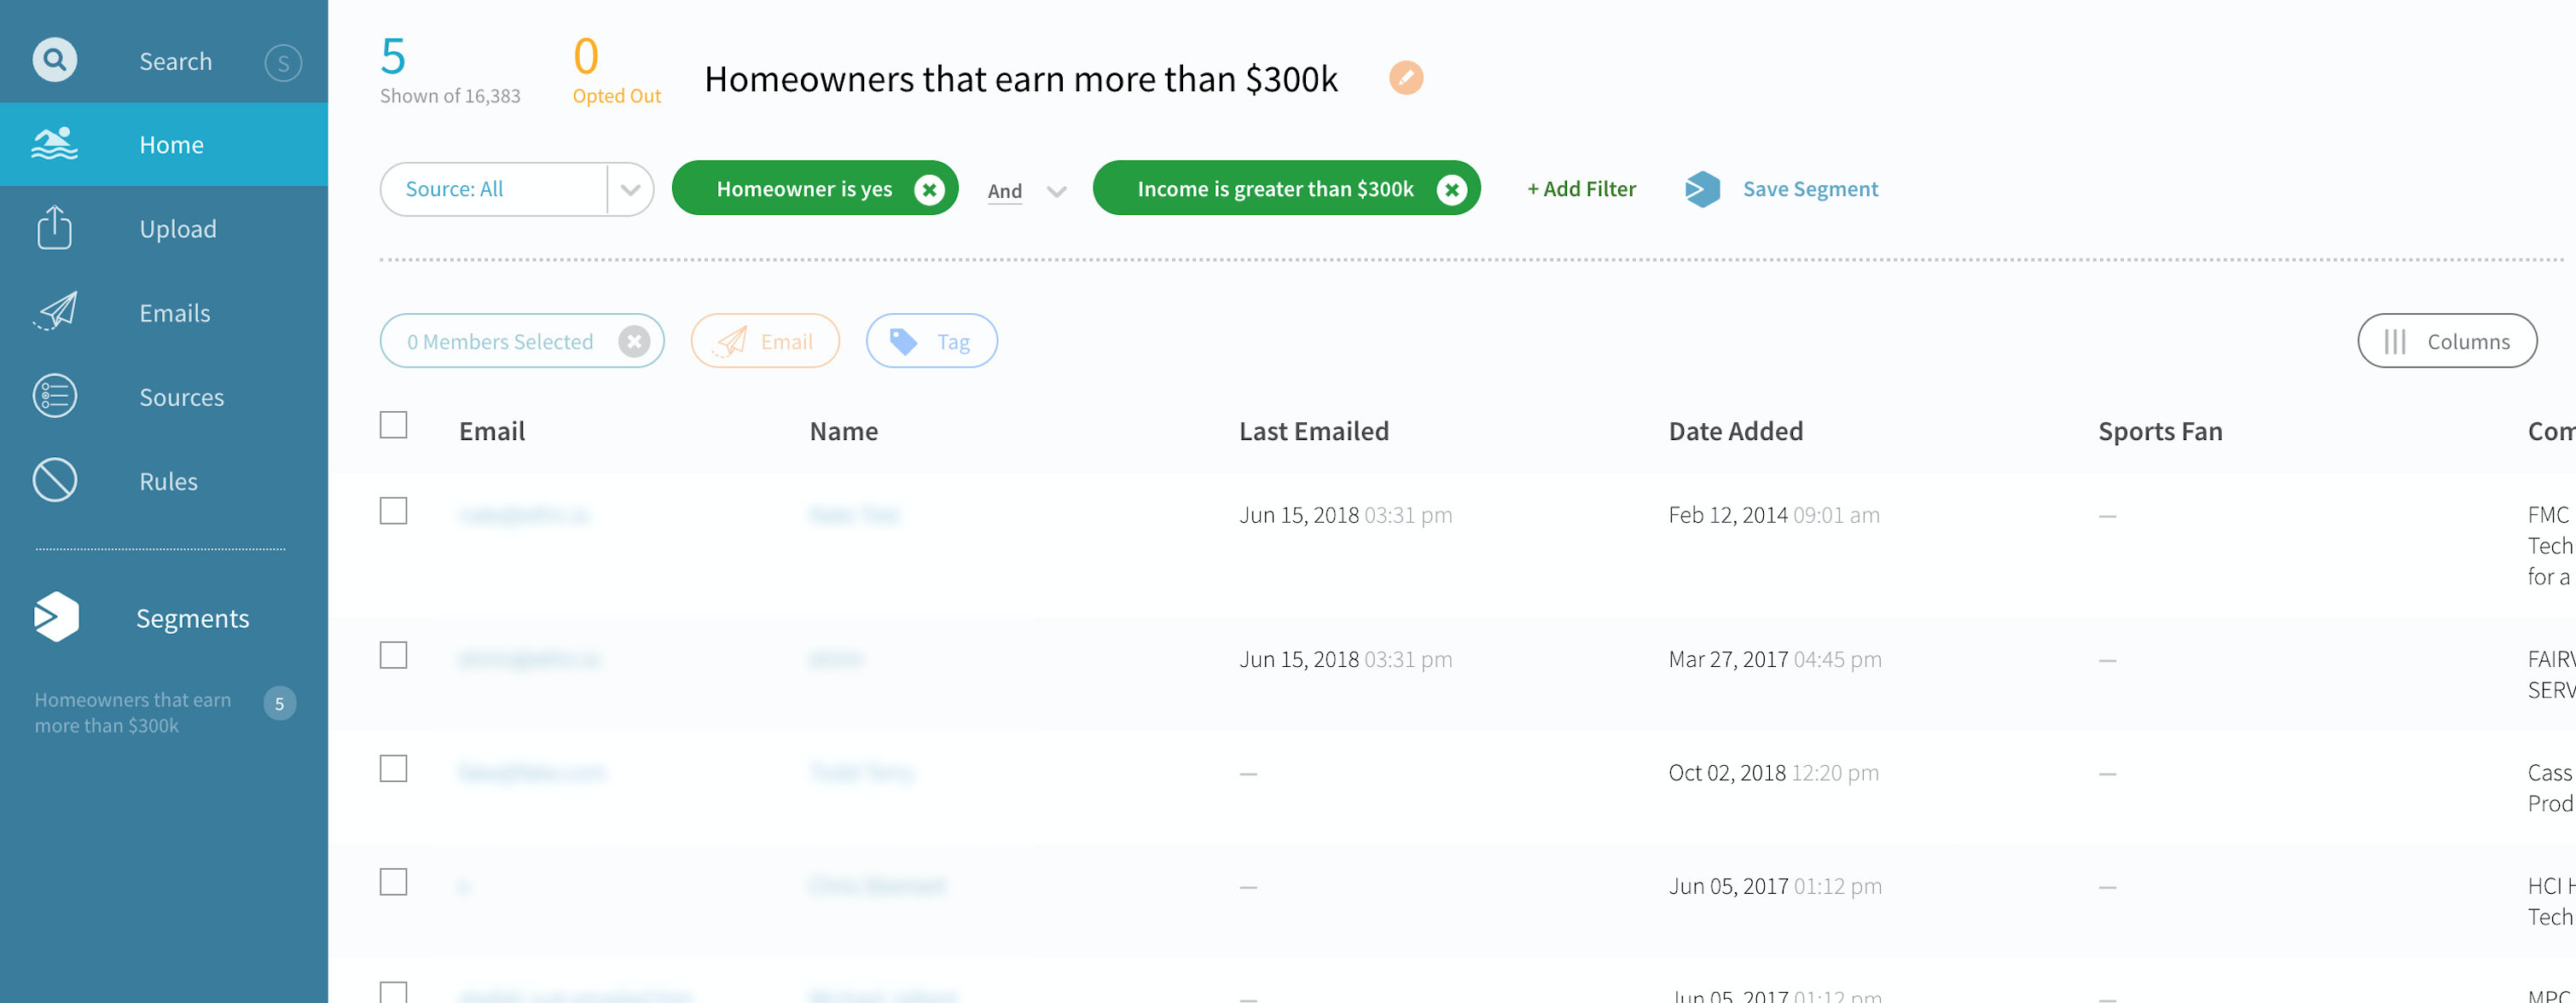The image size is (2576, 1003).
Task: Check the first row's member checkbox
Action: (393, 511)
